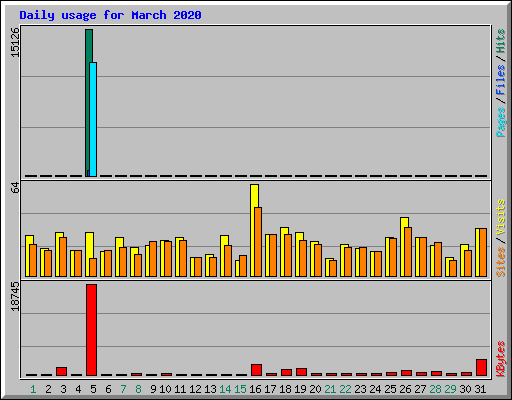Click day label 14 on the x-axis

coord(225,389)
